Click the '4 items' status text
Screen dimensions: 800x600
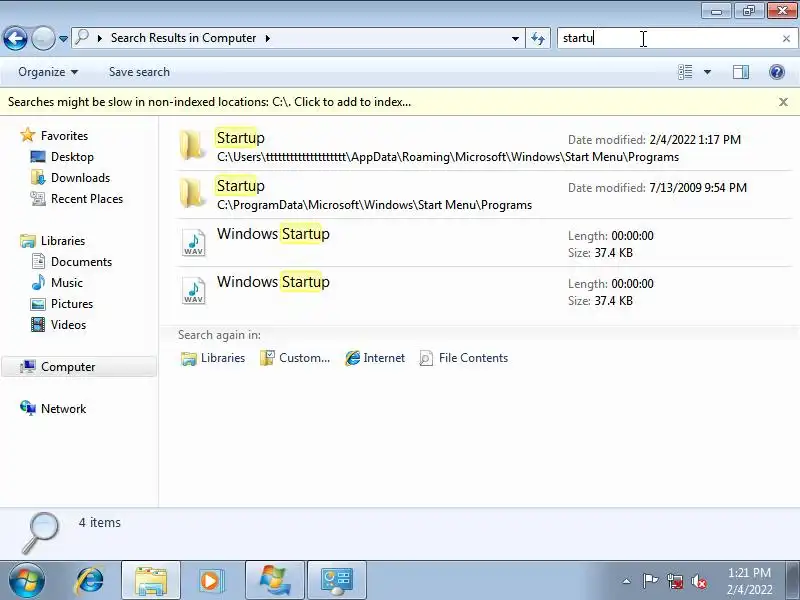99,522
